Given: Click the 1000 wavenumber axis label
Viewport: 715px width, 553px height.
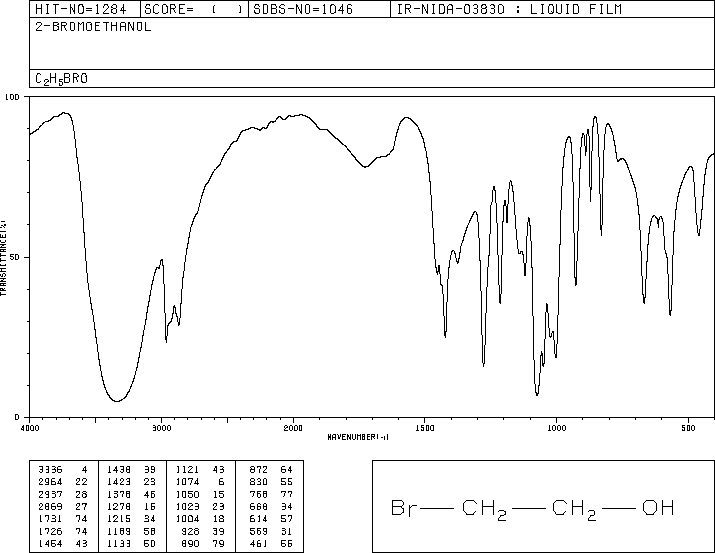Looking at the screenshot, I should (x=556, y=428).
